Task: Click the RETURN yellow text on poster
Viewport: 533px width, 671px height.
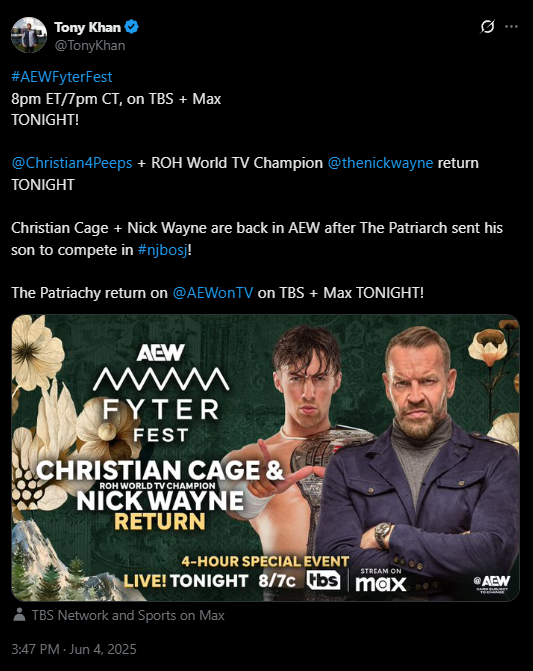Action: tap(160, 522)
